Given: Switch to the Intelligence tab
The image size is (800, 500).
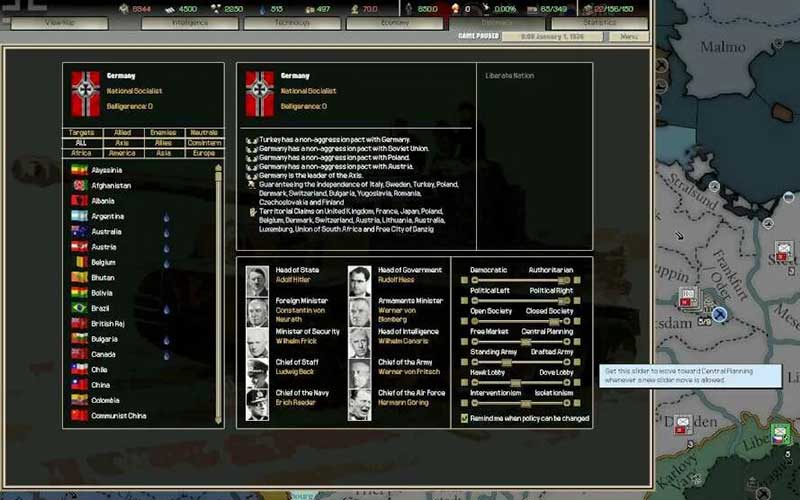Looking at the screenshot, I should [x=190, y=22].
